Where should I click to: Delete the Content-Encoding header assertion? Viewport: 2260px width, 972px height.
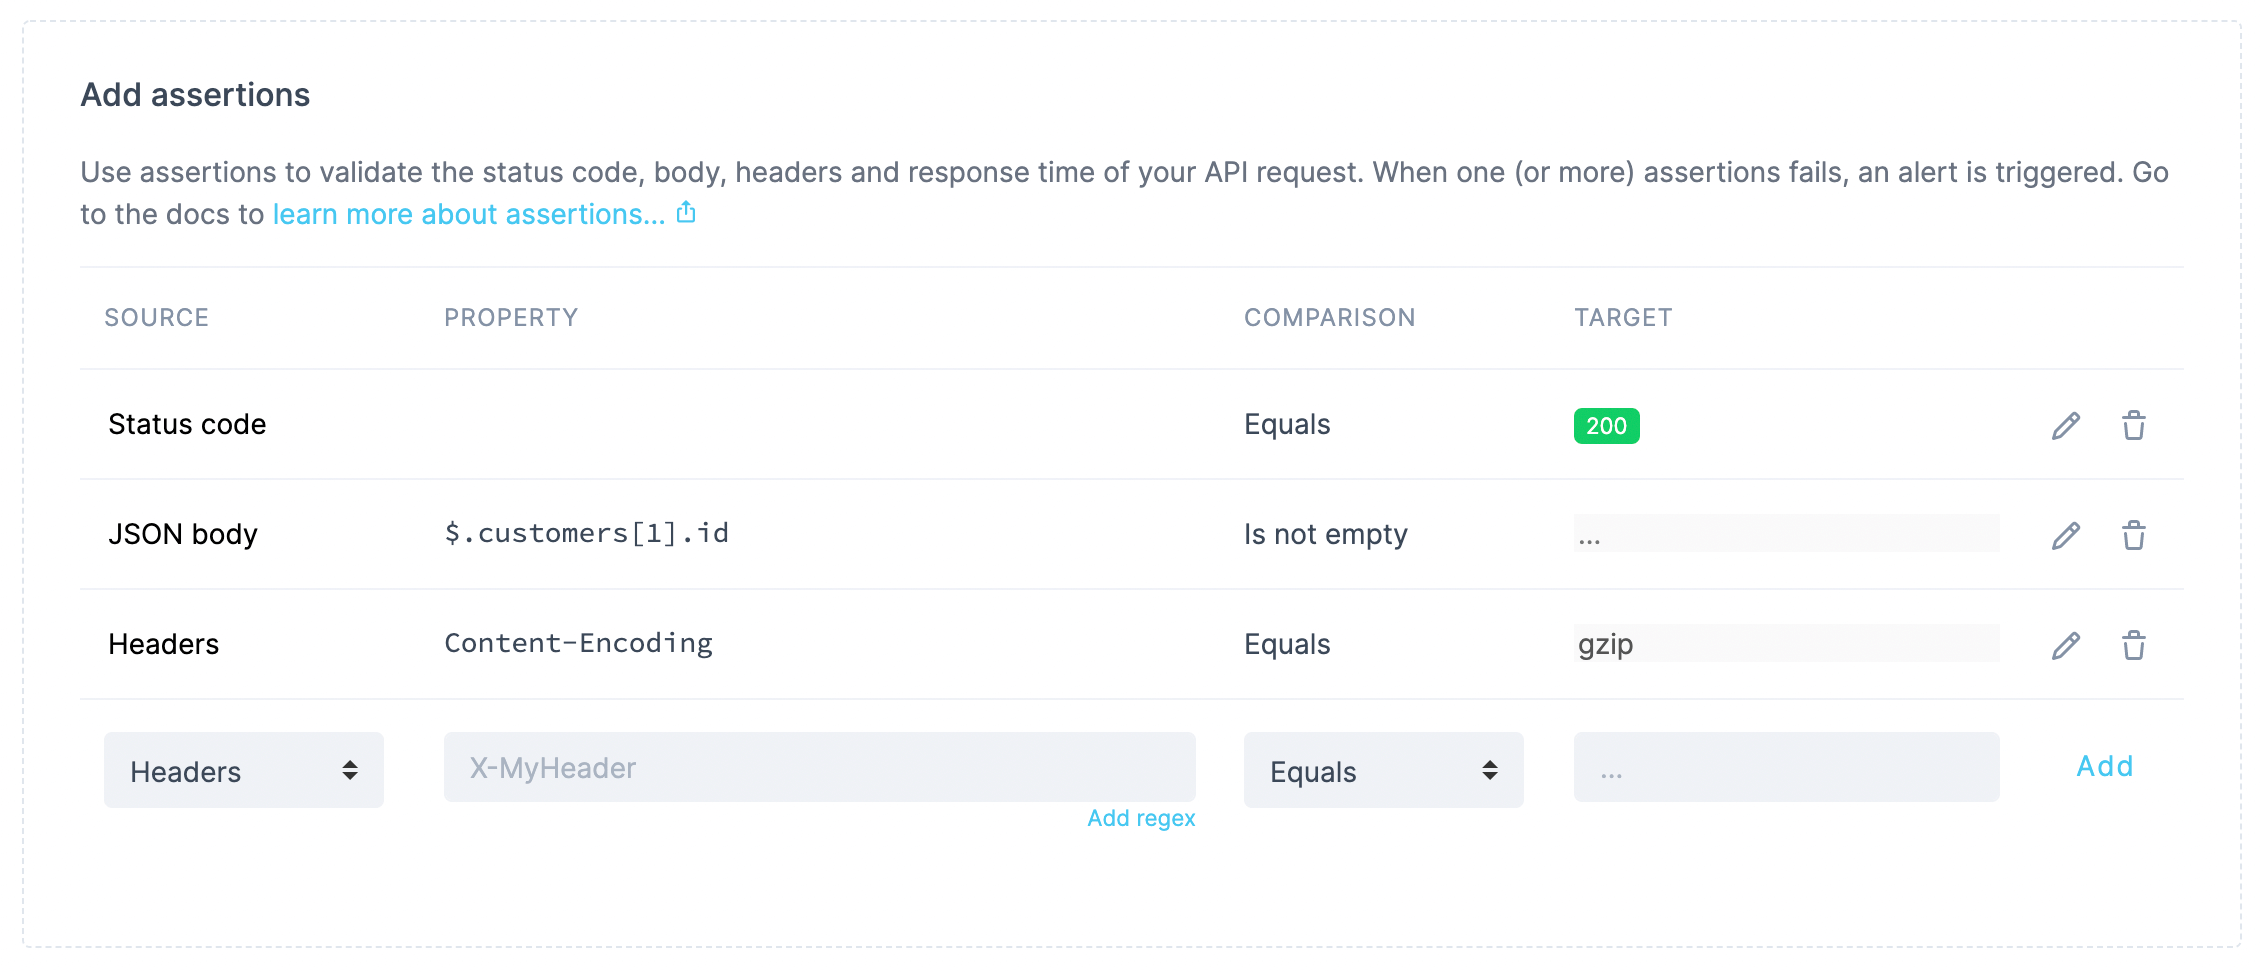pos(2135,645)
